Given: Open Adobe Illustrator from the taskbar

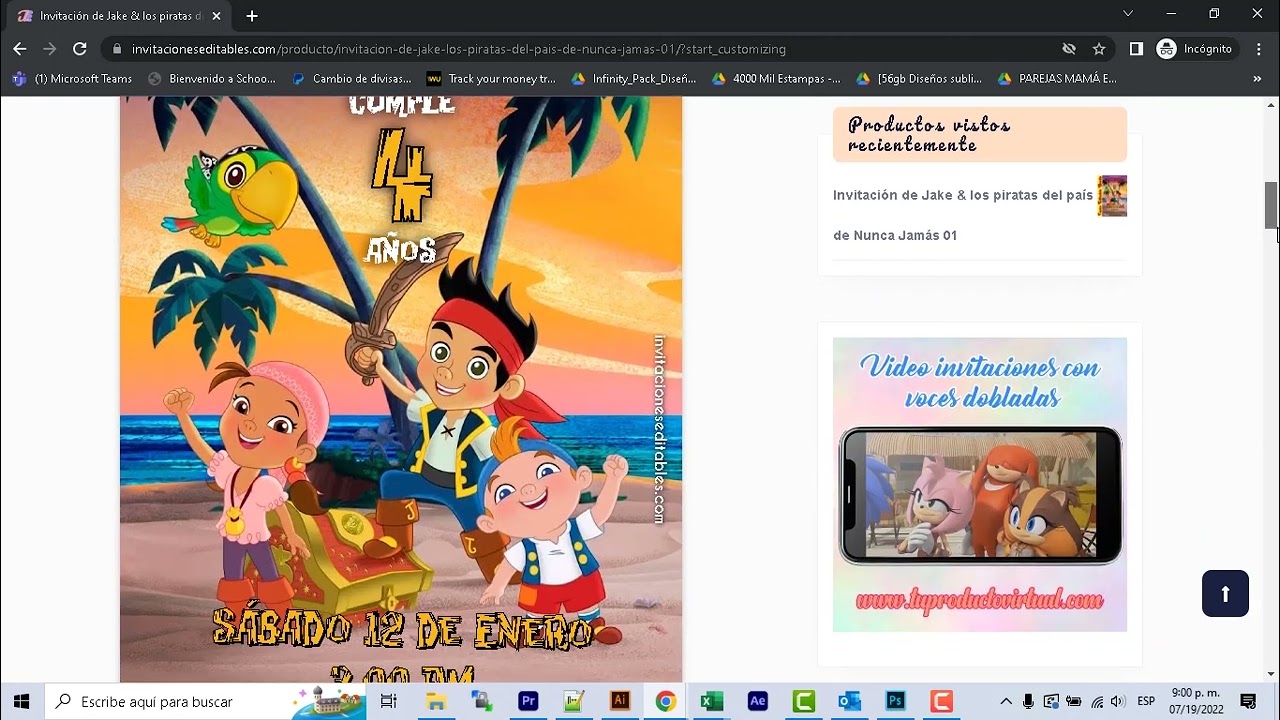Looking at the screenshot, I should (619, 701).
